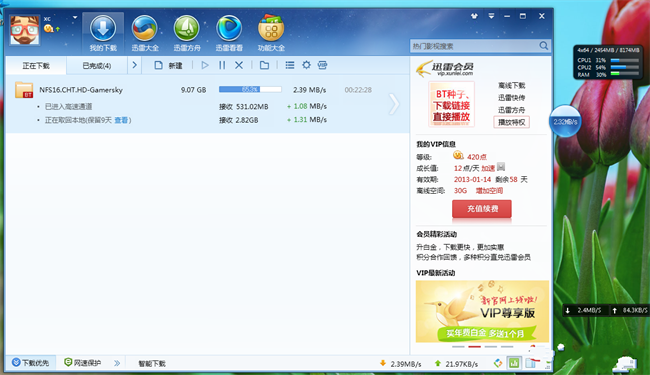Expand more tabs with the chevron

(134, 65)
